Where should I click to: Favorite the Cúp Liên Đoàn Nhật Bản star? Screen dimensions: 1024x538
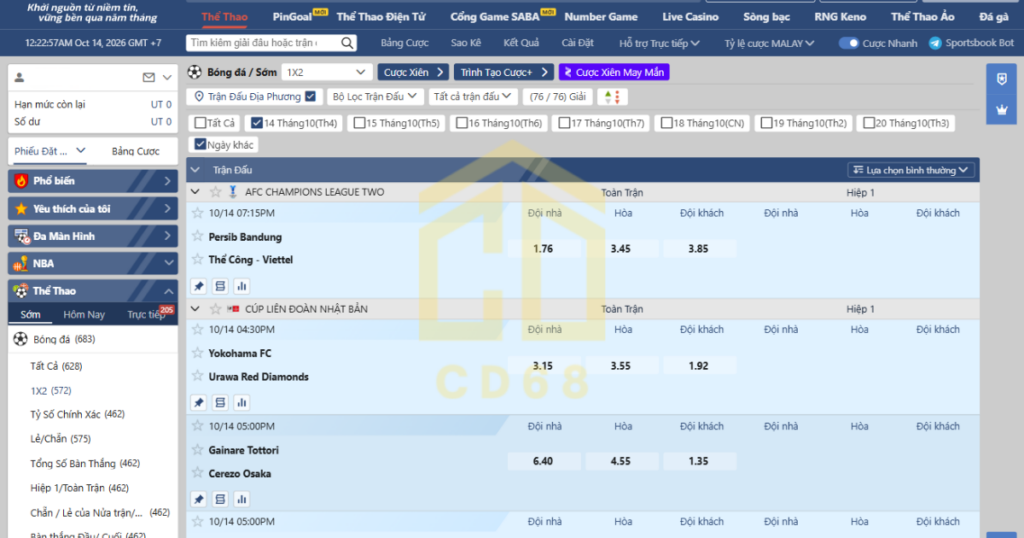(x=216, y=309)
